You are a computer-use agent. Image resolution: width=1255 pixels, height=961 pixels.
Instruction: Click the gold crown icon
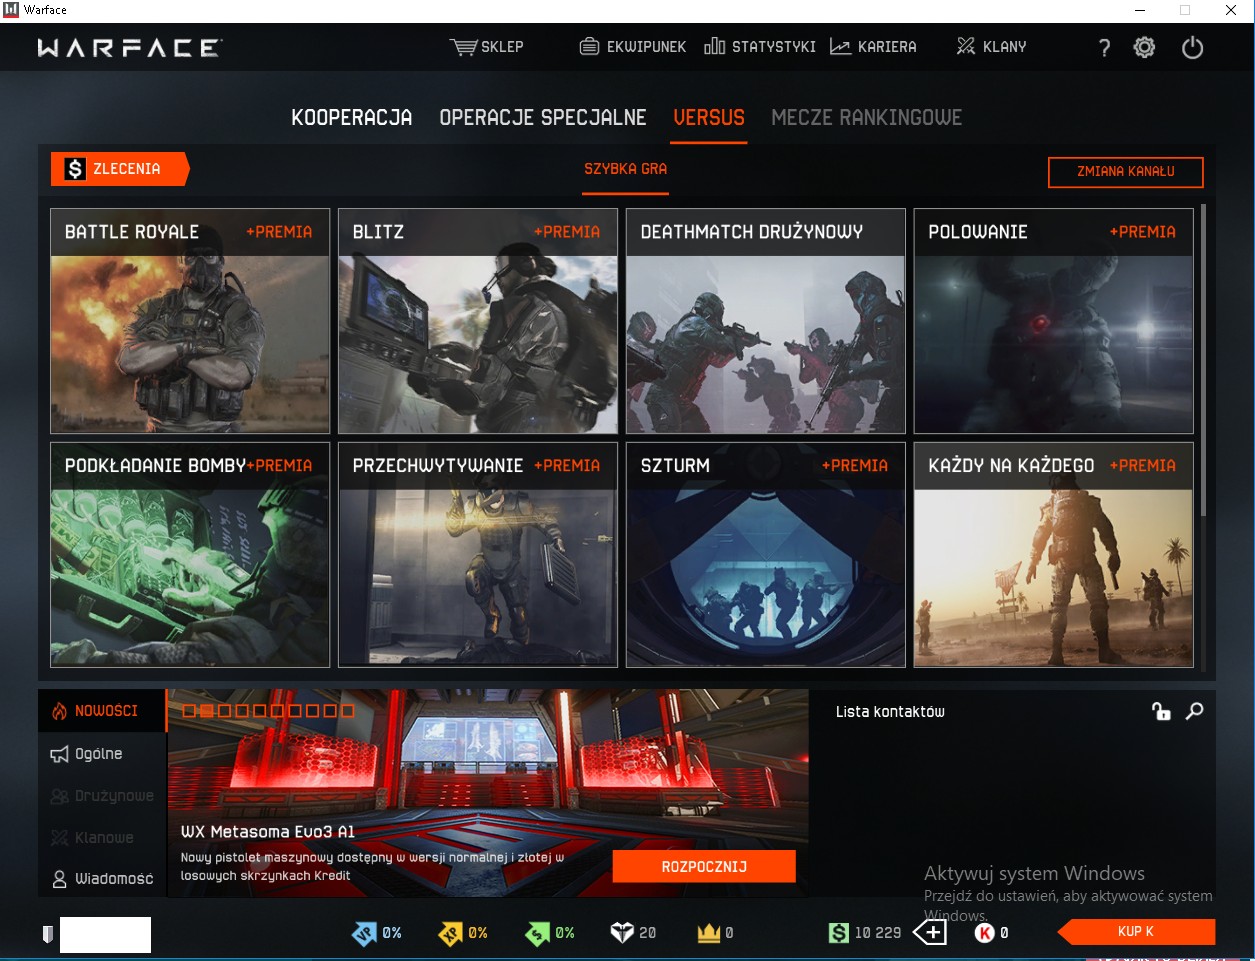709,933
